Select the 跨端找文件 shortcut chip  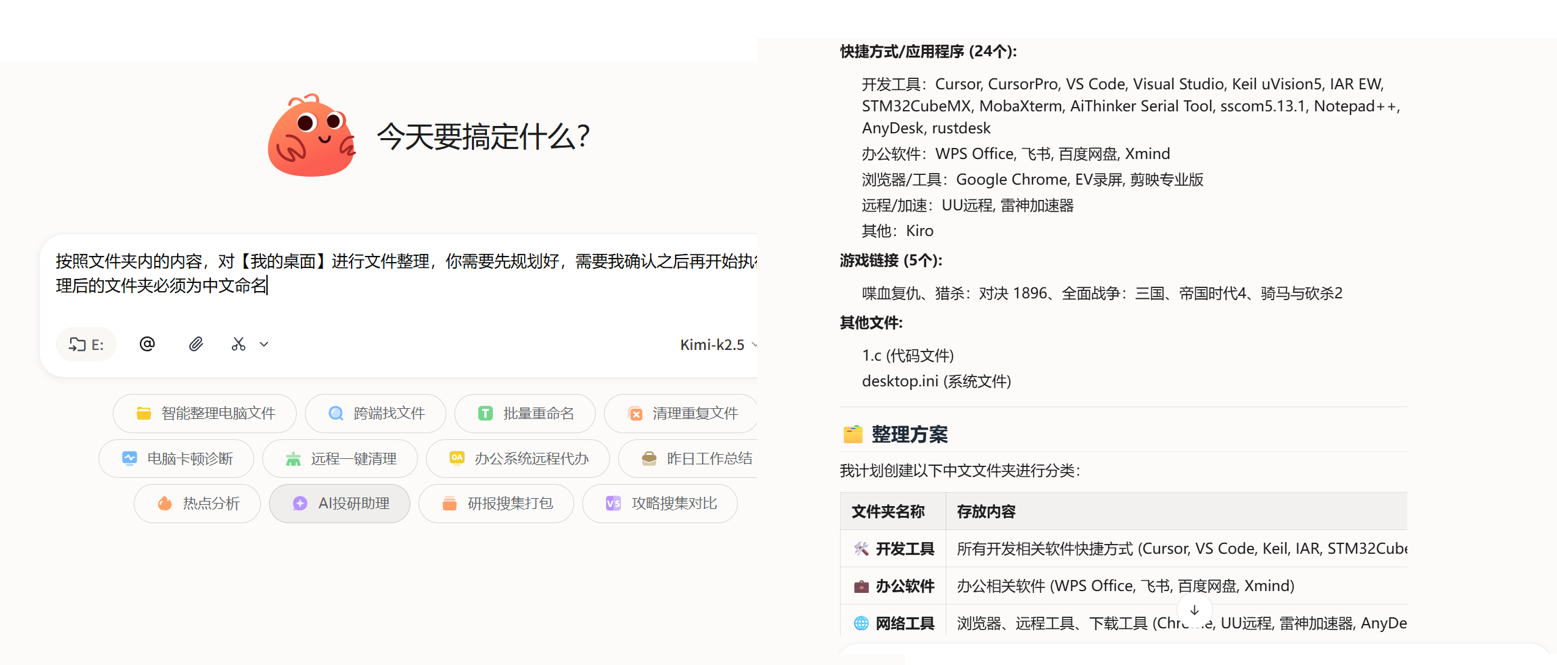[x=375, y=413]
